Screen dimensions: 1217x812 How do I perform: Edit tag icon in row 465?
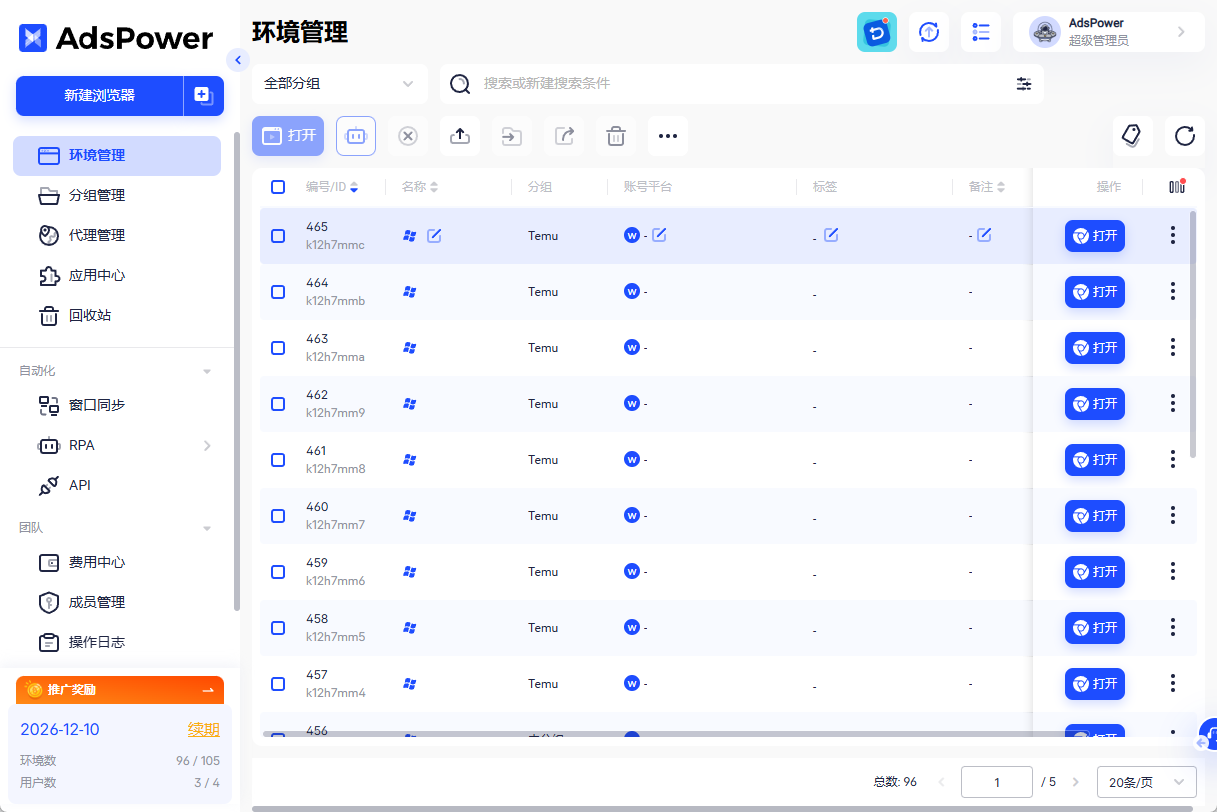[831, 235]
